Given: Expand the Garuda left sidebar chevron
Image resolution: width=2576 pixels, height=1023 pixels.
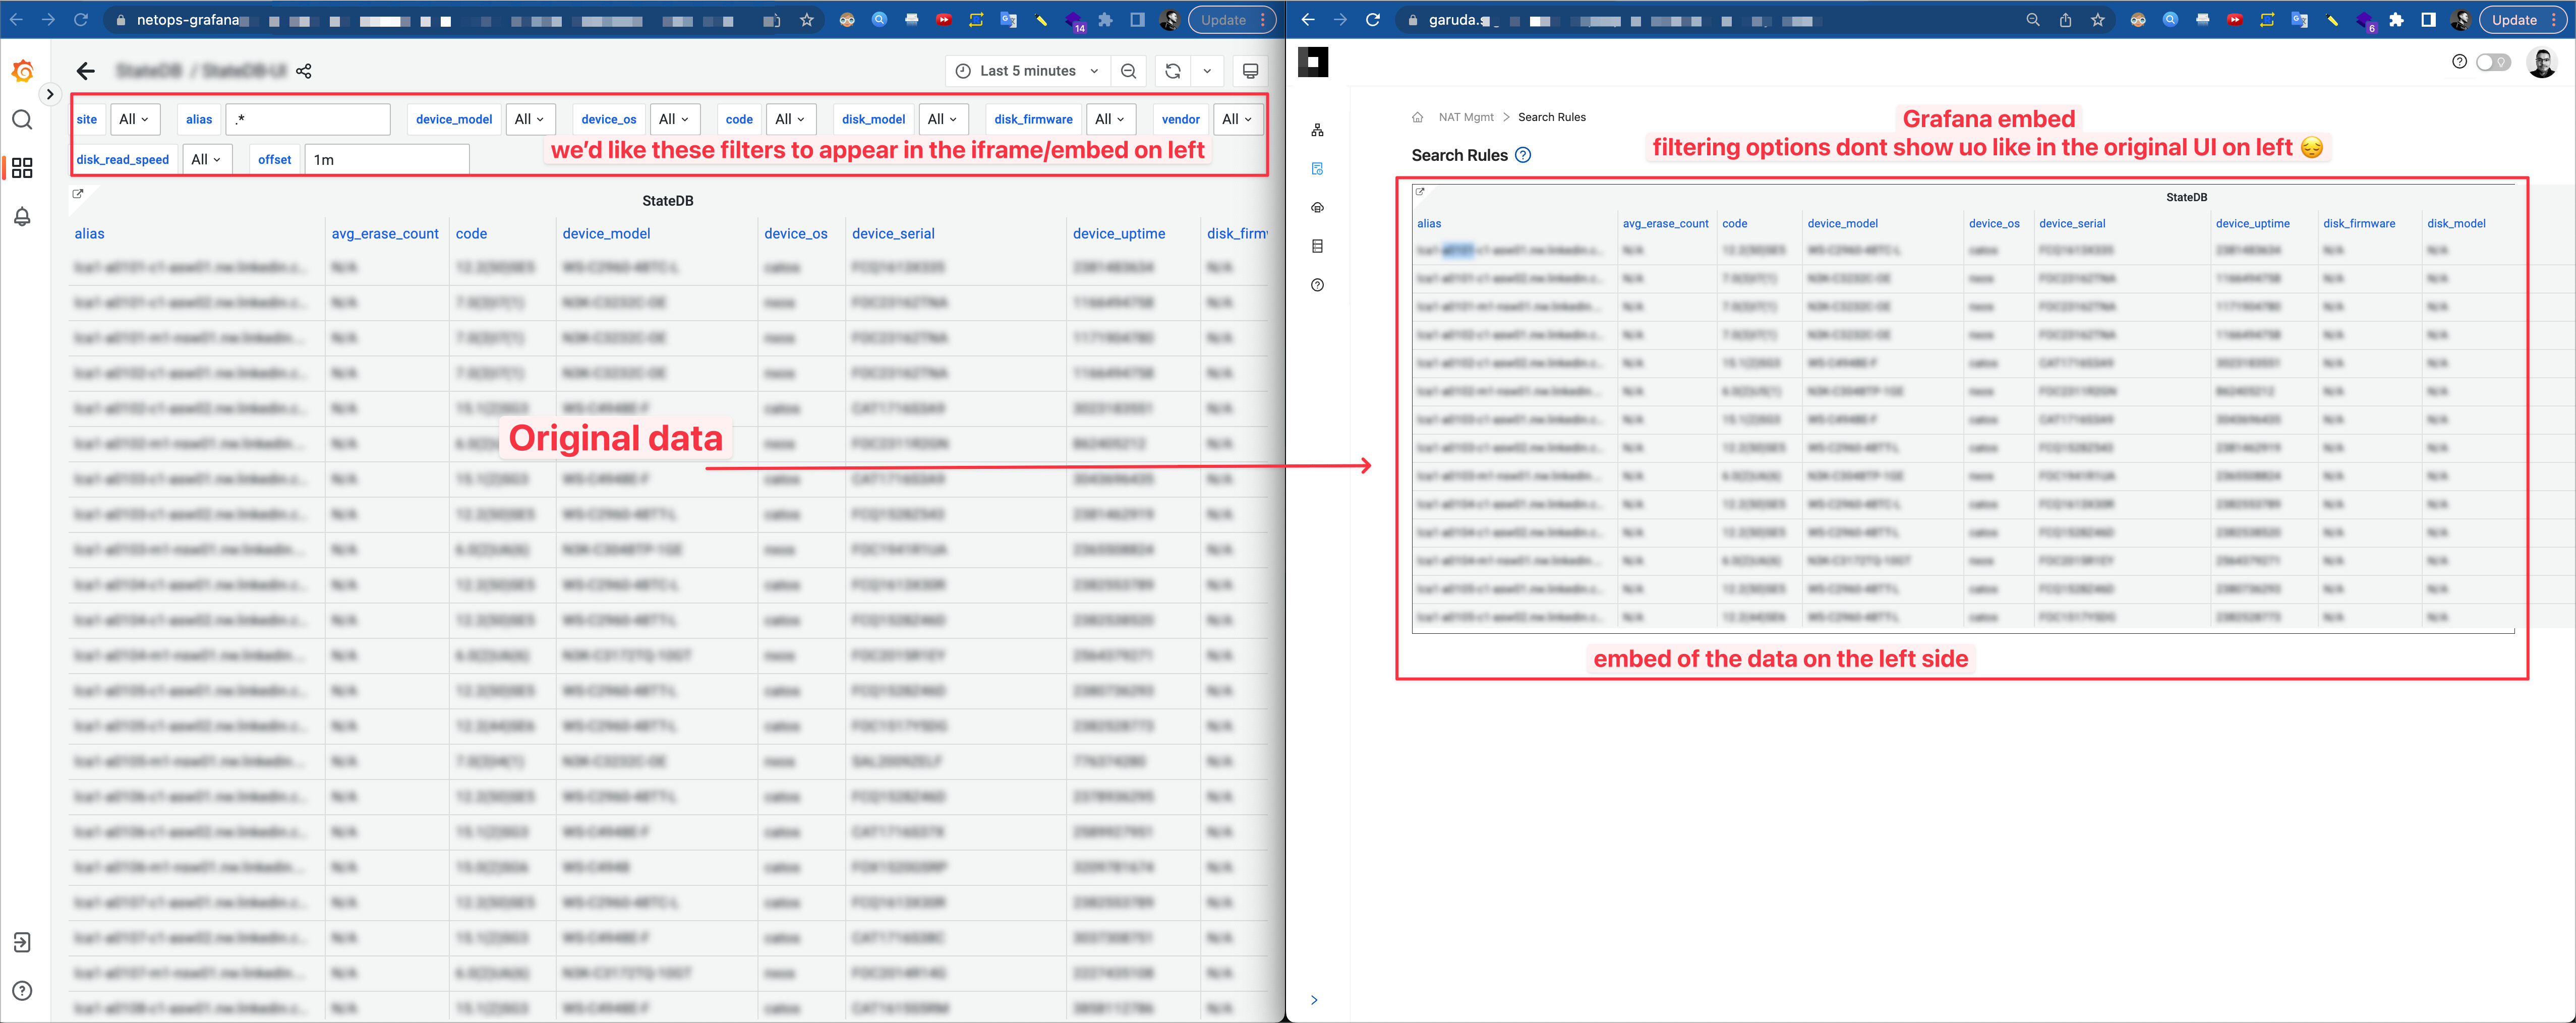Looking at the screenshot, I should [x=1314, y=1000].
